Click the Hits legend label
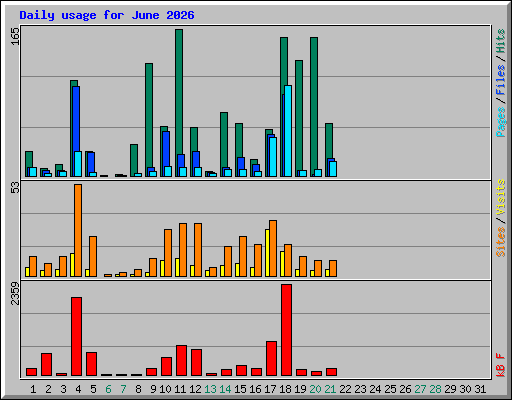 [x=501, y=41]
